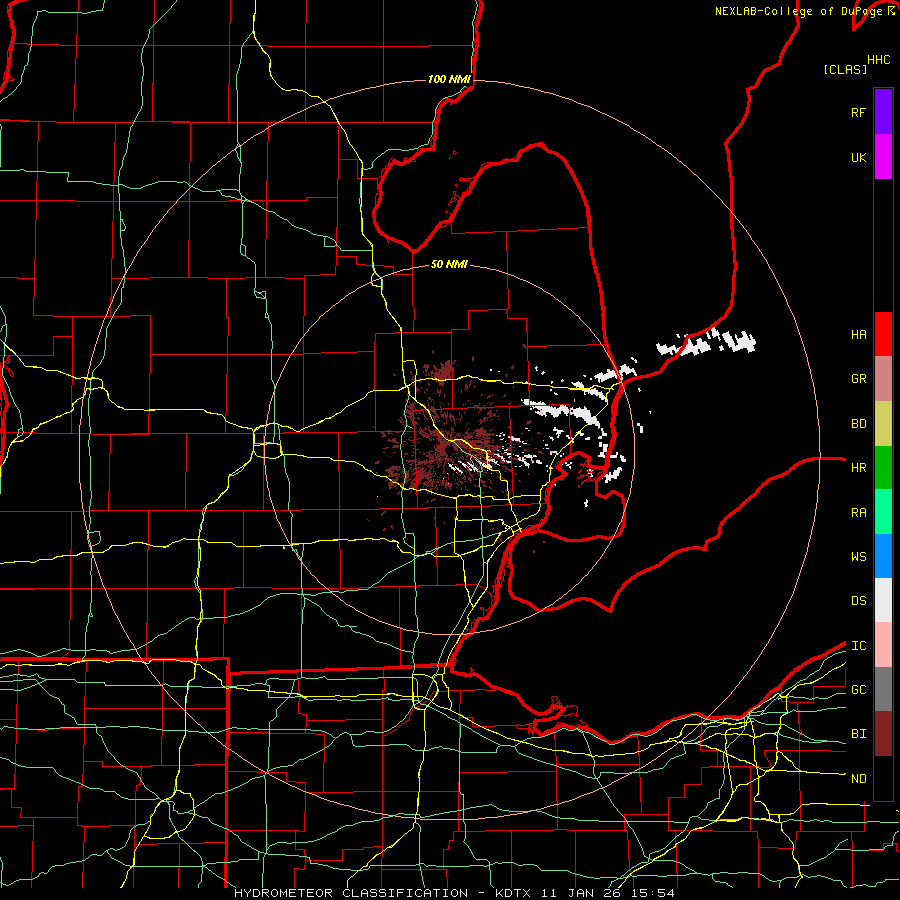
Task: Click the 'IC' legend label text
Action: click(858, 646)
